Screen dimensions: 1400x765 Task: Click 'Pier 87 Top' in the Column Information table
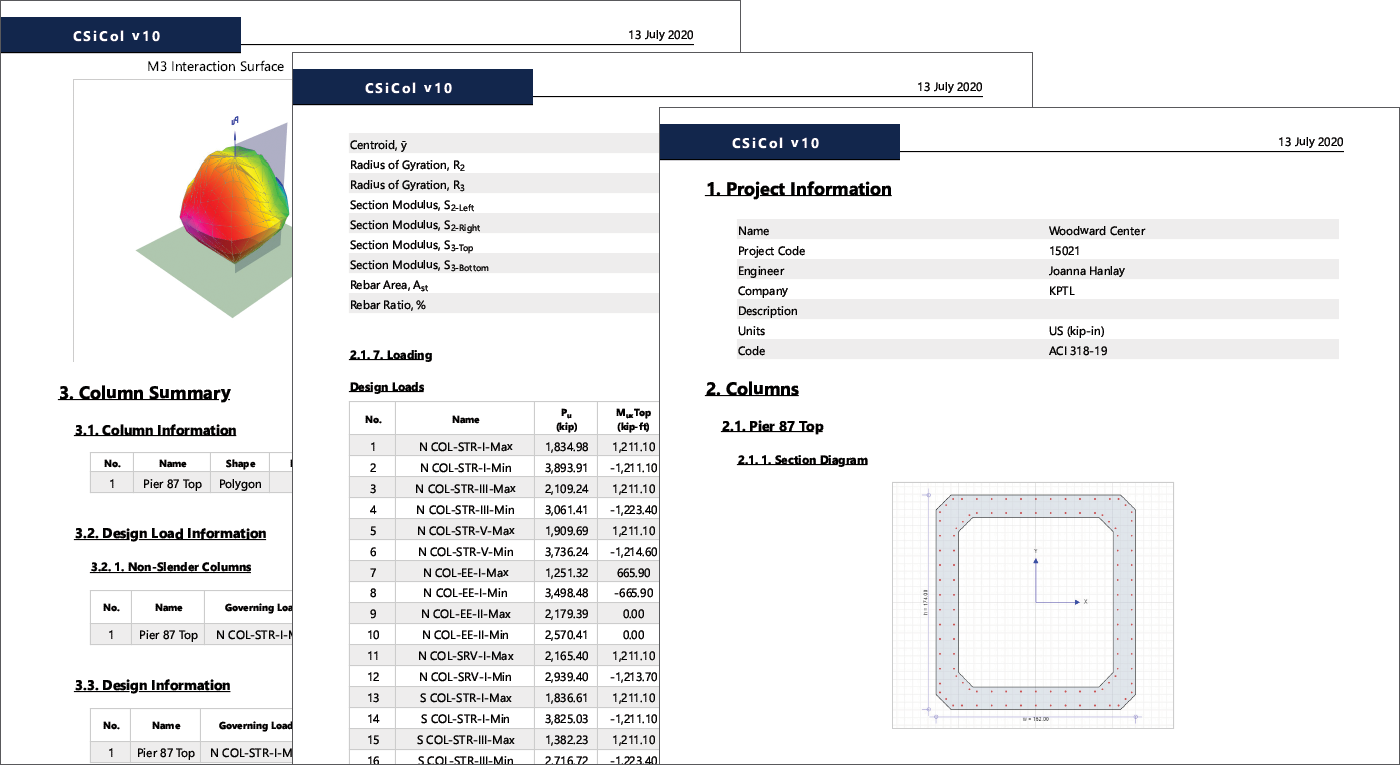point(172,483)
